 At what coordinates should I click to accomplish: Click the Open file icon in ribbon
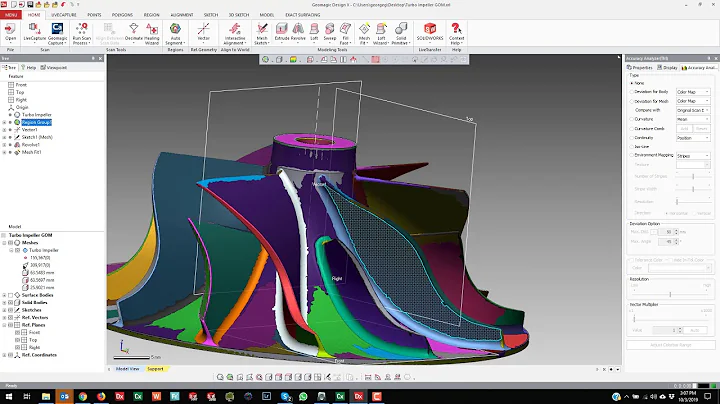click(10, 33)
